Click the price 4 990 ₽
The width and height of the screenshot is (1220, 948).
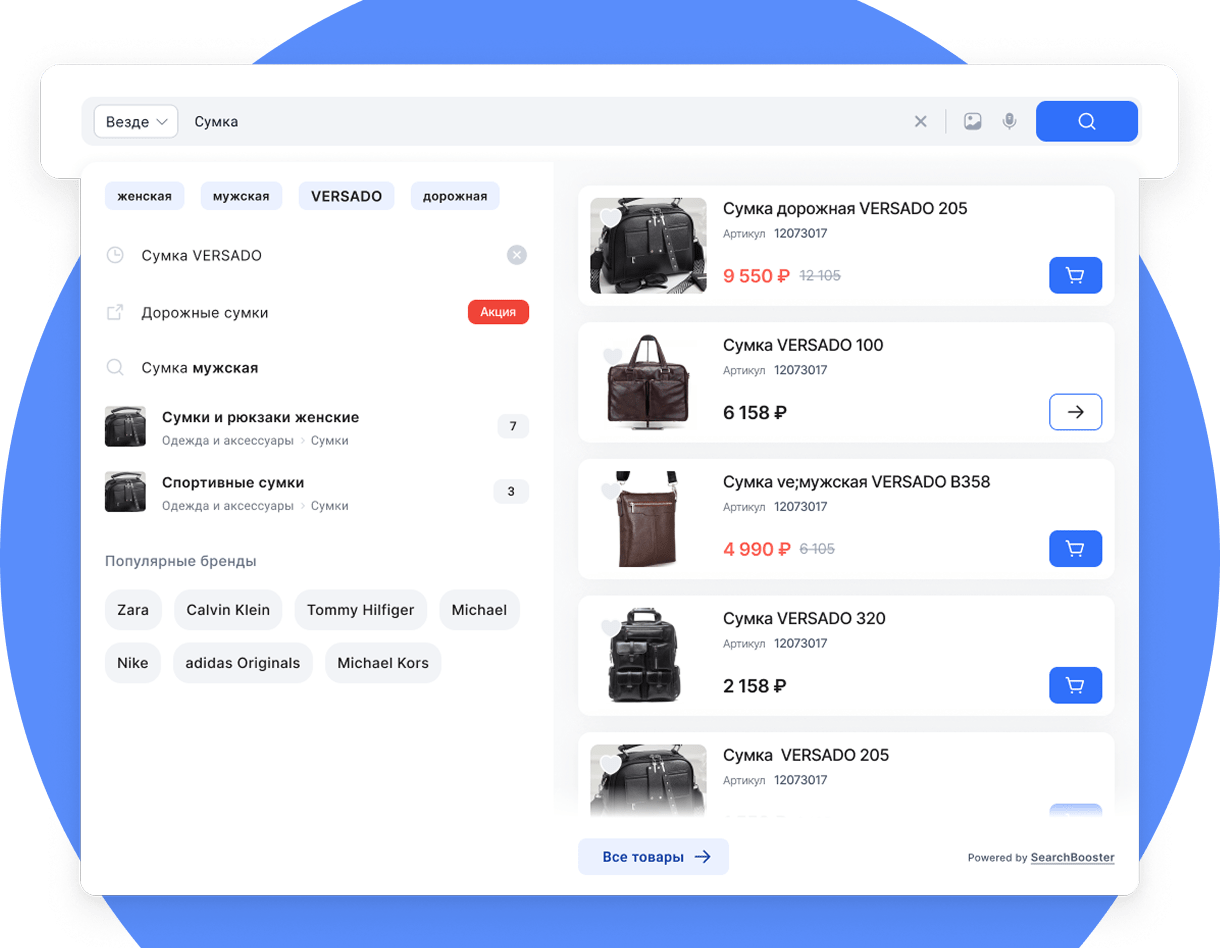point(757,549)
